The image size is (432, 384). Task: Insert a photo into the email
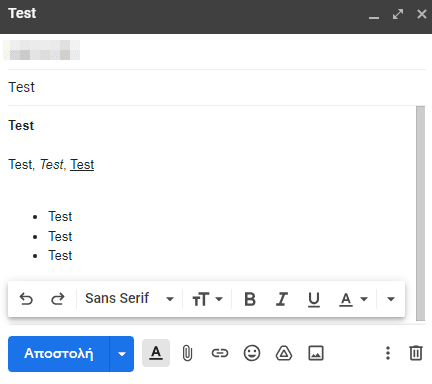click(x=316, y=353)
